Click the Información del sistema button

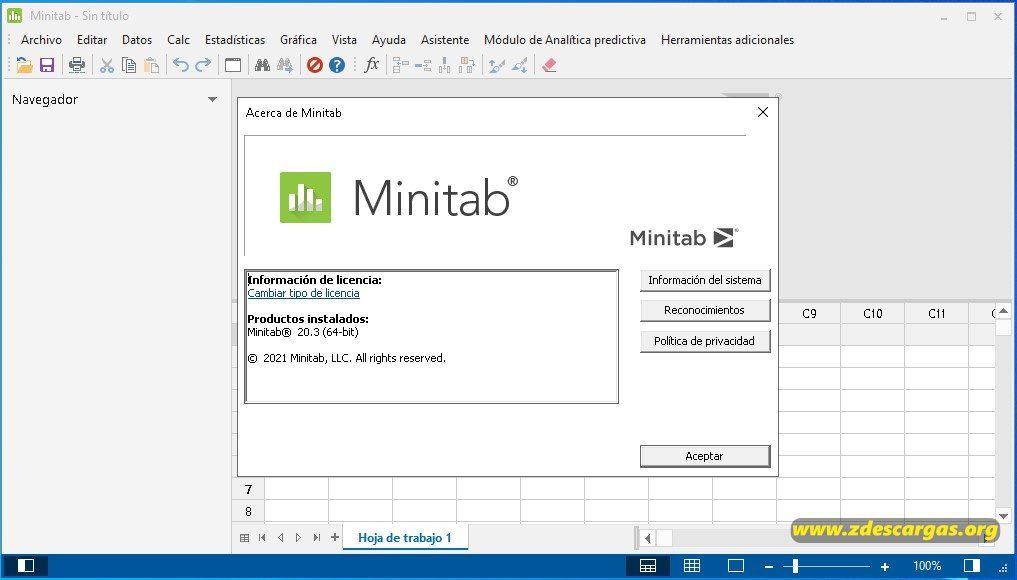(705, 280)
